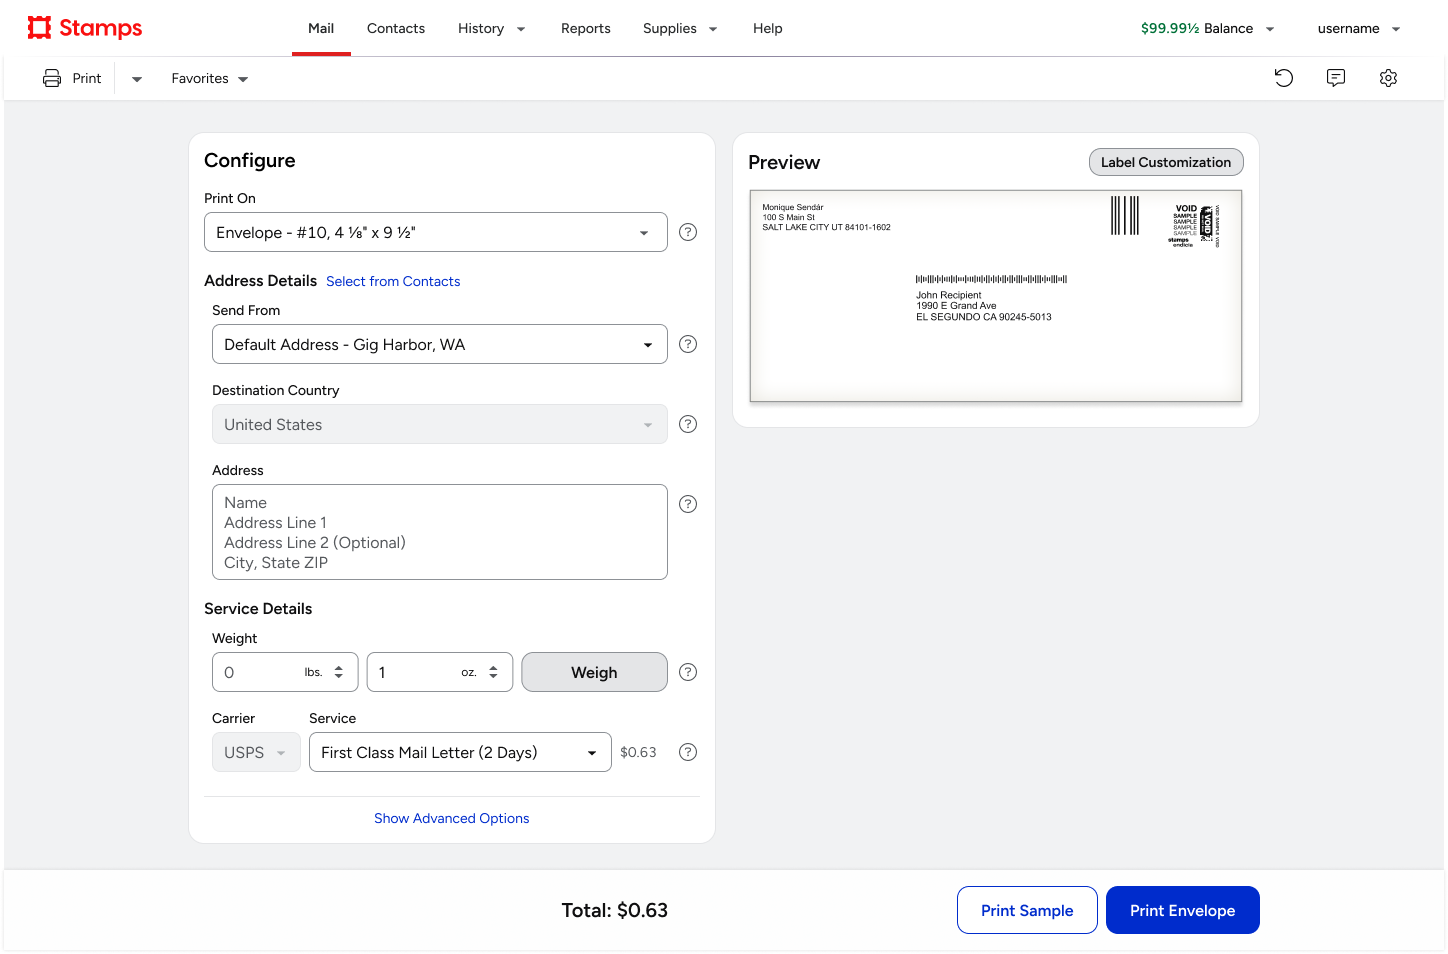Open the feedback chat bubble icon
Screen dimensions: 1448x954
(1336, 78)
